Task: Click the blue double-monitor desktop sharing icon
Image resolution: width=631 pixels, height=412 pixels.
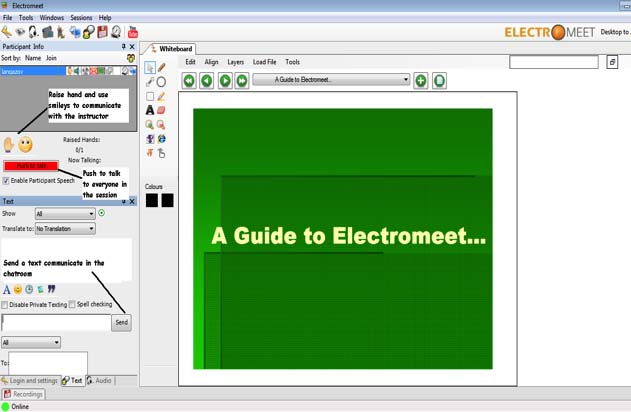Action: pyautogui.click(x=75, y=32)
